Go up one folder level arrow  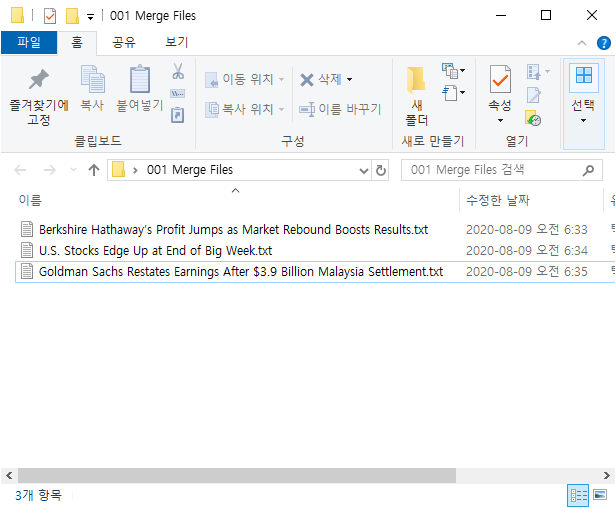point(94,170)
